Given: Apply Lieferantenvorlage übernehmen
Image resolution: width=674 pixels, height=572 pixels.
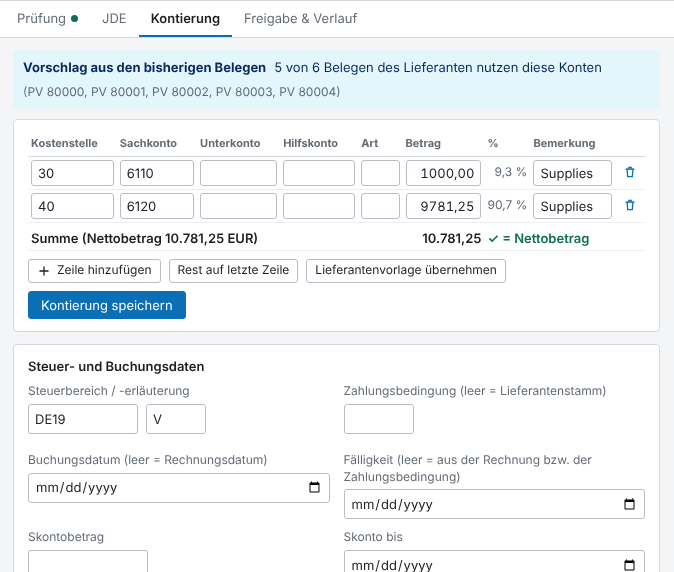Looking at the screenshot, I should (406, 271).
